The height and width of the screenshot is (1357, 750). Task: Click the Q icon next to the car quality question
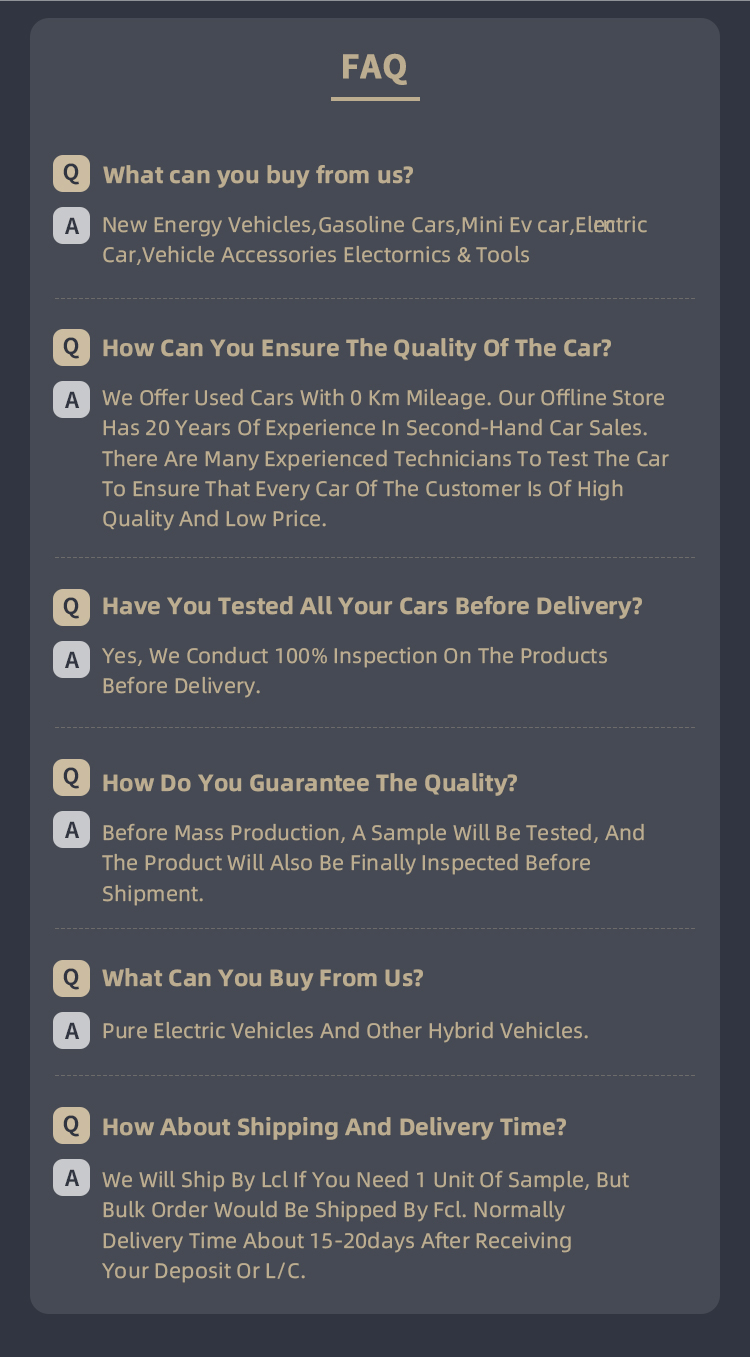(x=71, y=347)
